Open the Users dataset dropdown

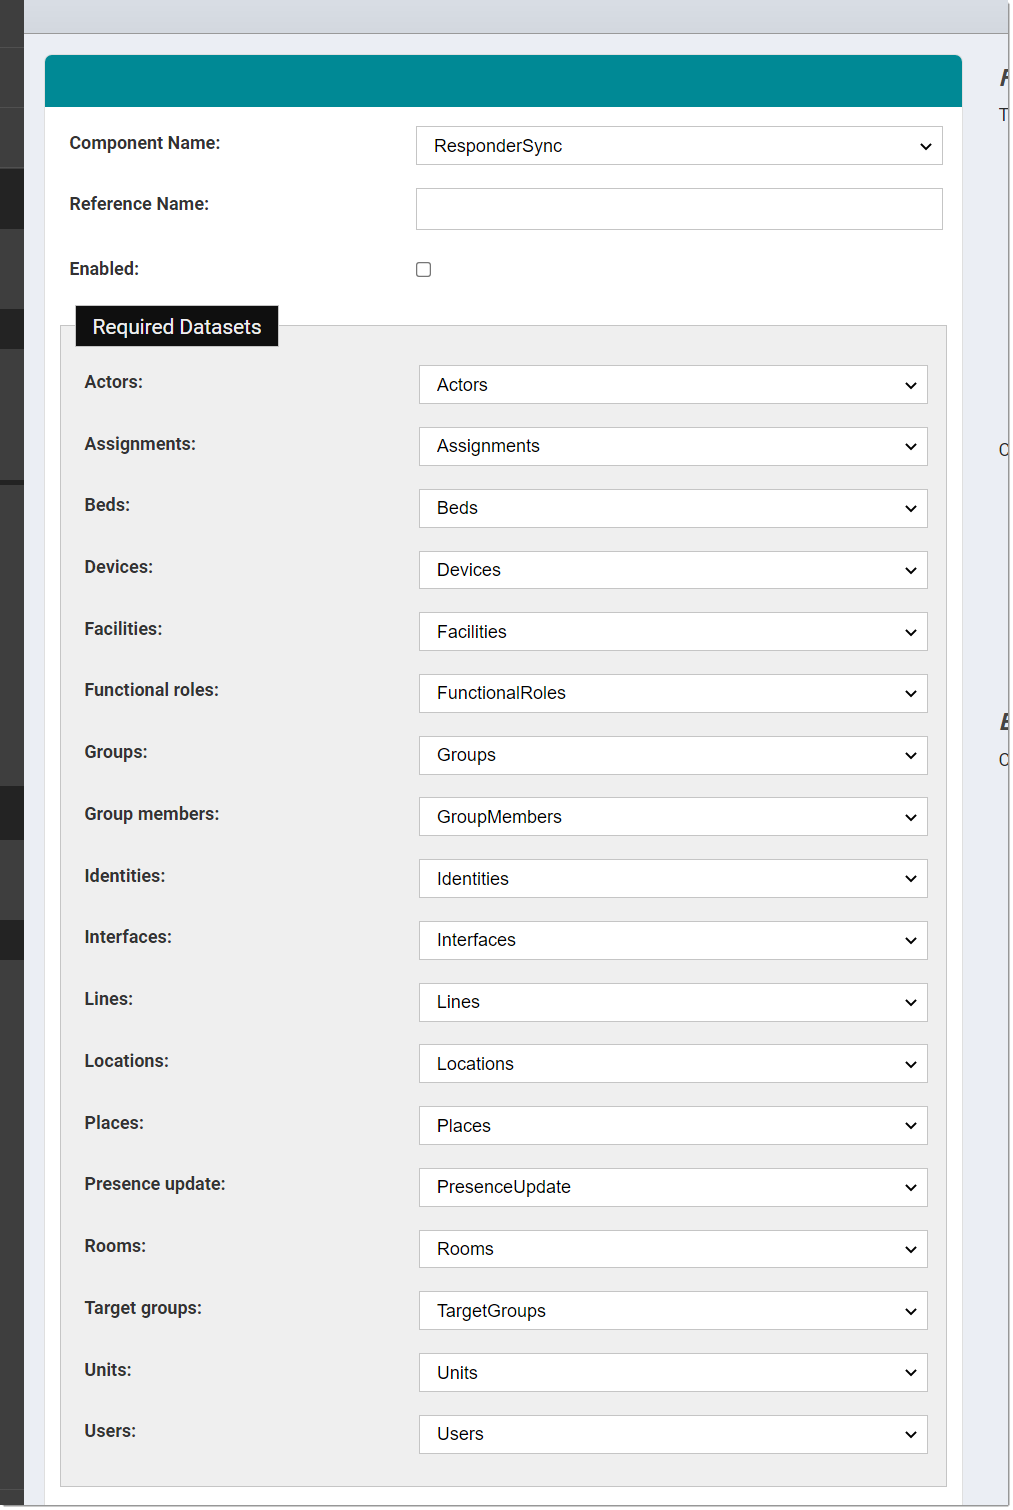(672, 1435)
